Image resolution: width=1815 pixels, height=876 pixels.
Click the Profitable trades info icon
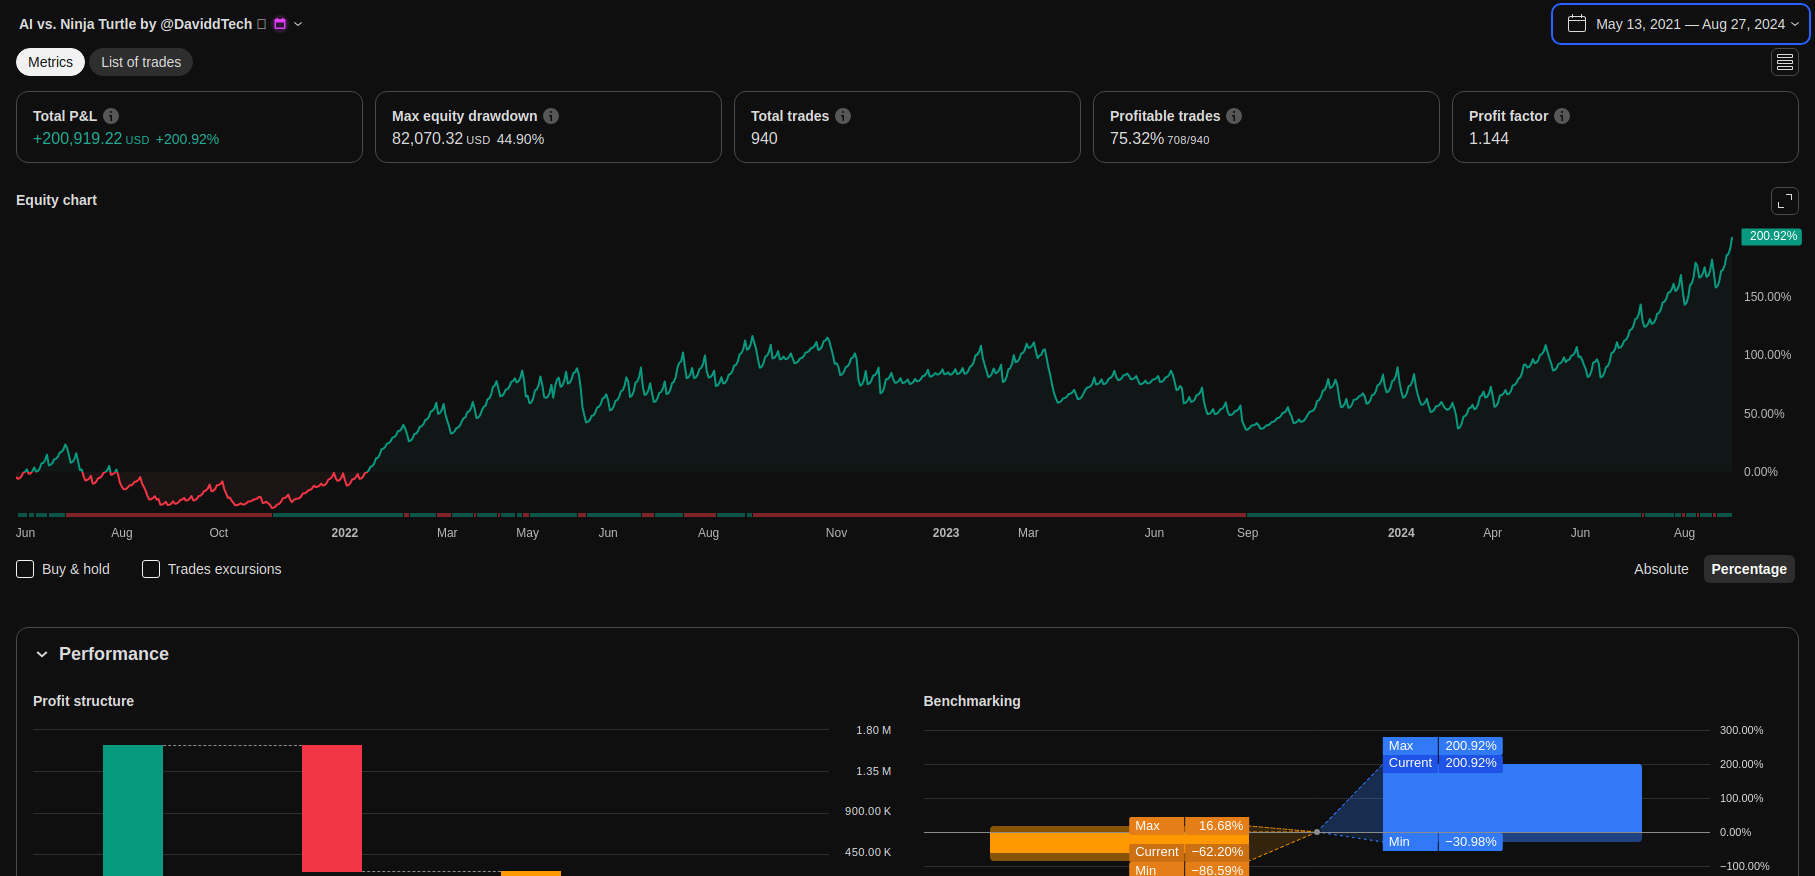coord(1234,116)
